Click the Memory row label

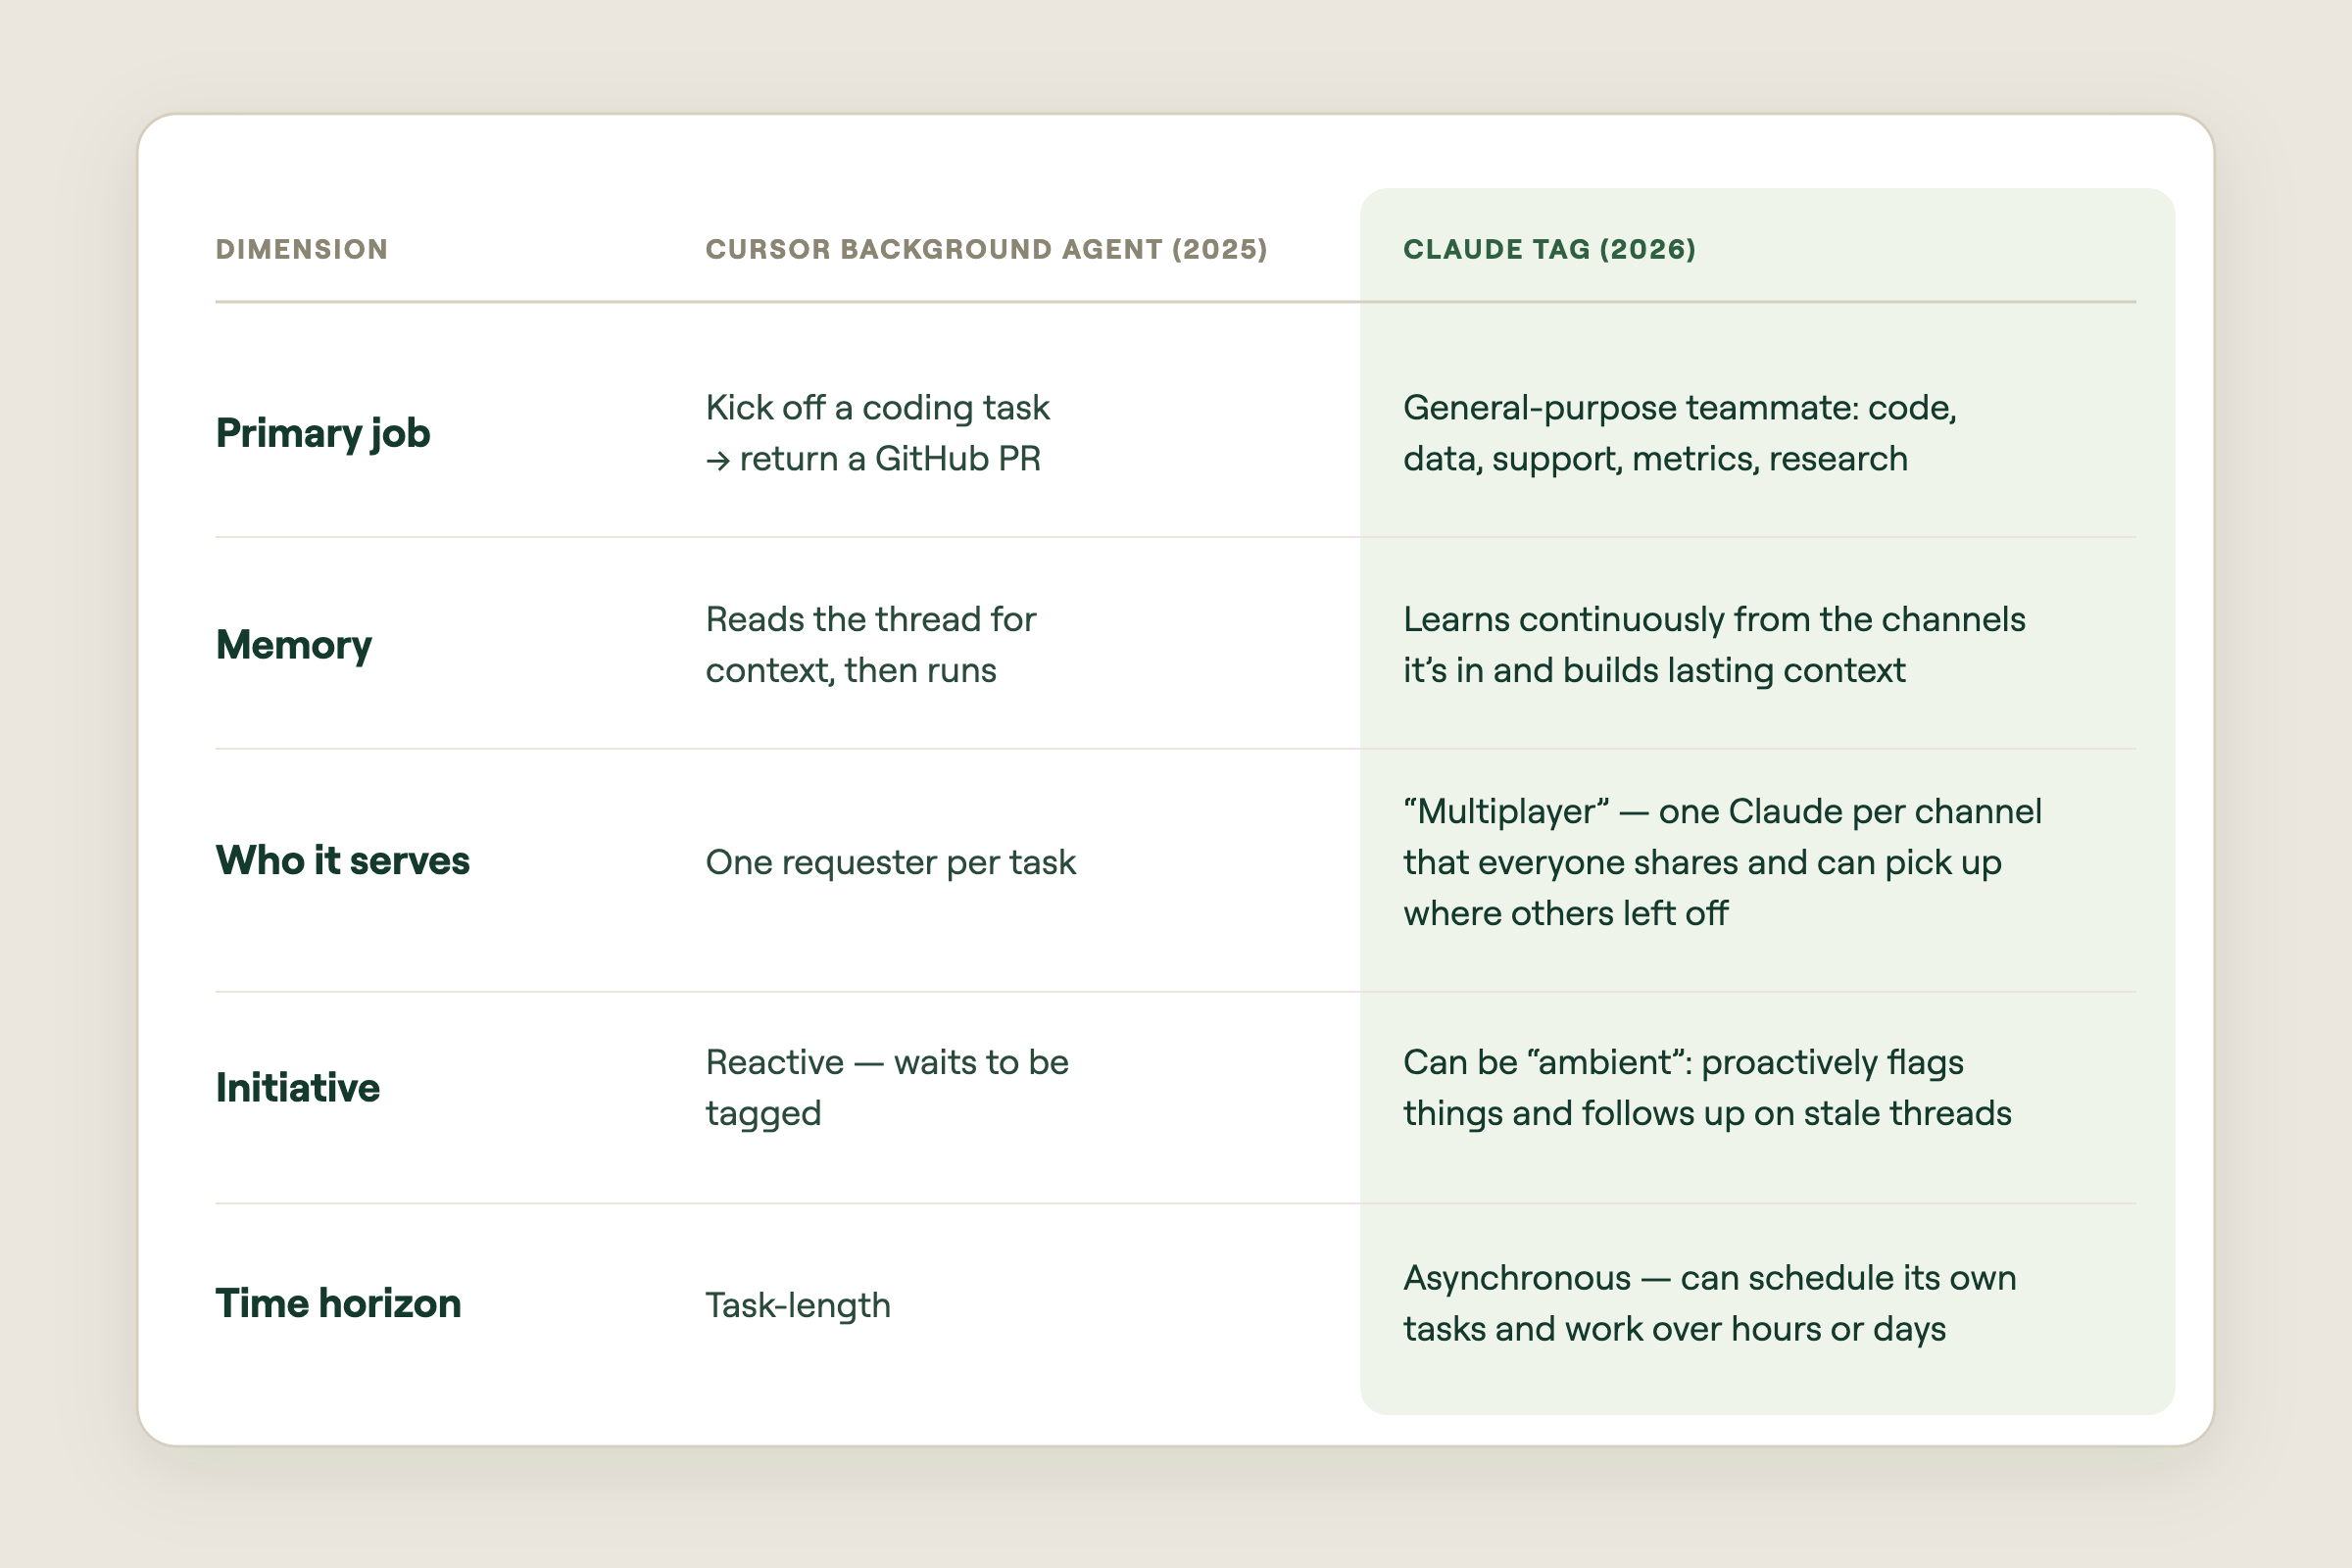tap(293, 645)
